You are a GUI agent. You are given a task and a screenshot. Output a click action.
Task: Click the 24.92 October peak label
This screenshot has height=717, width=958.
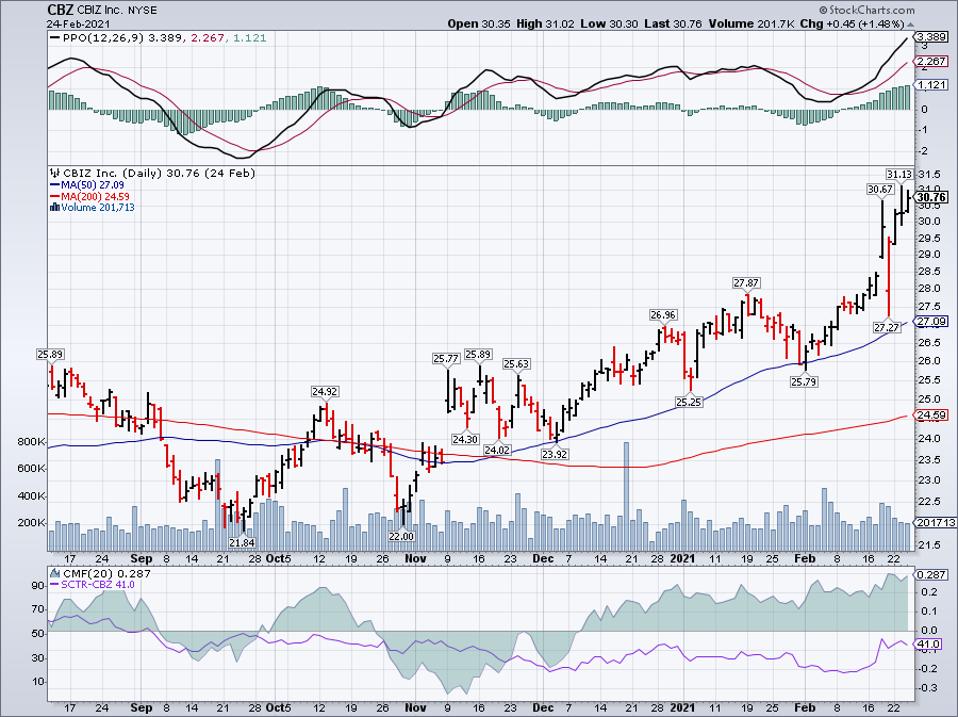(325, 391)
